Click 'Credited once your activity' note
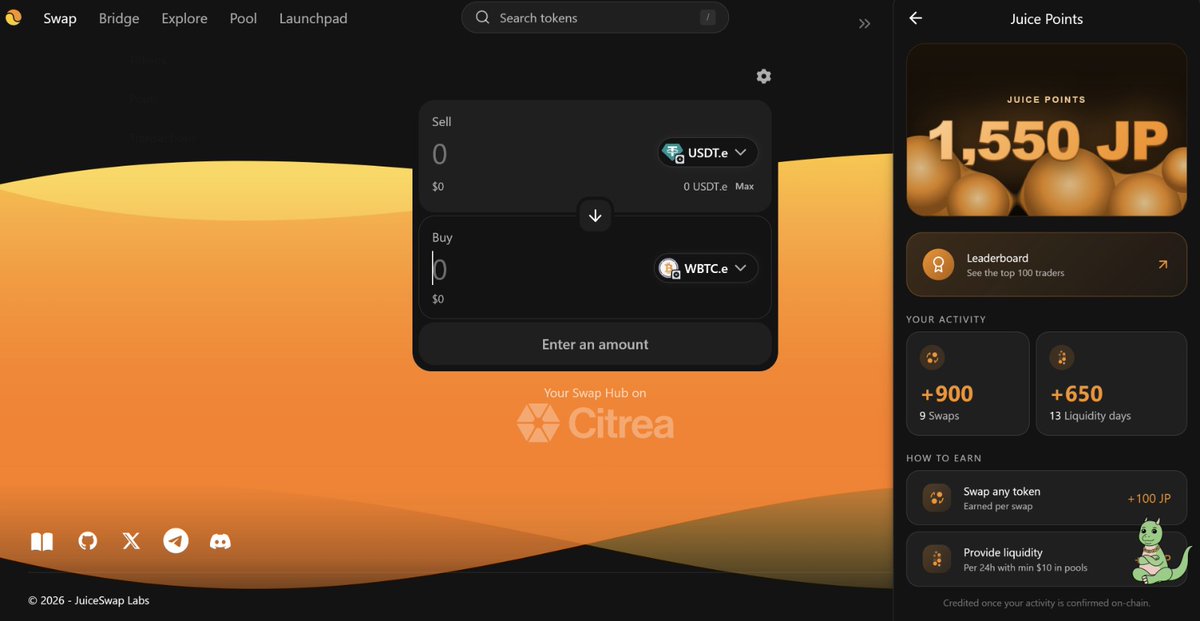Viewport: 1200px width, 621px height. click(1047, 603)
